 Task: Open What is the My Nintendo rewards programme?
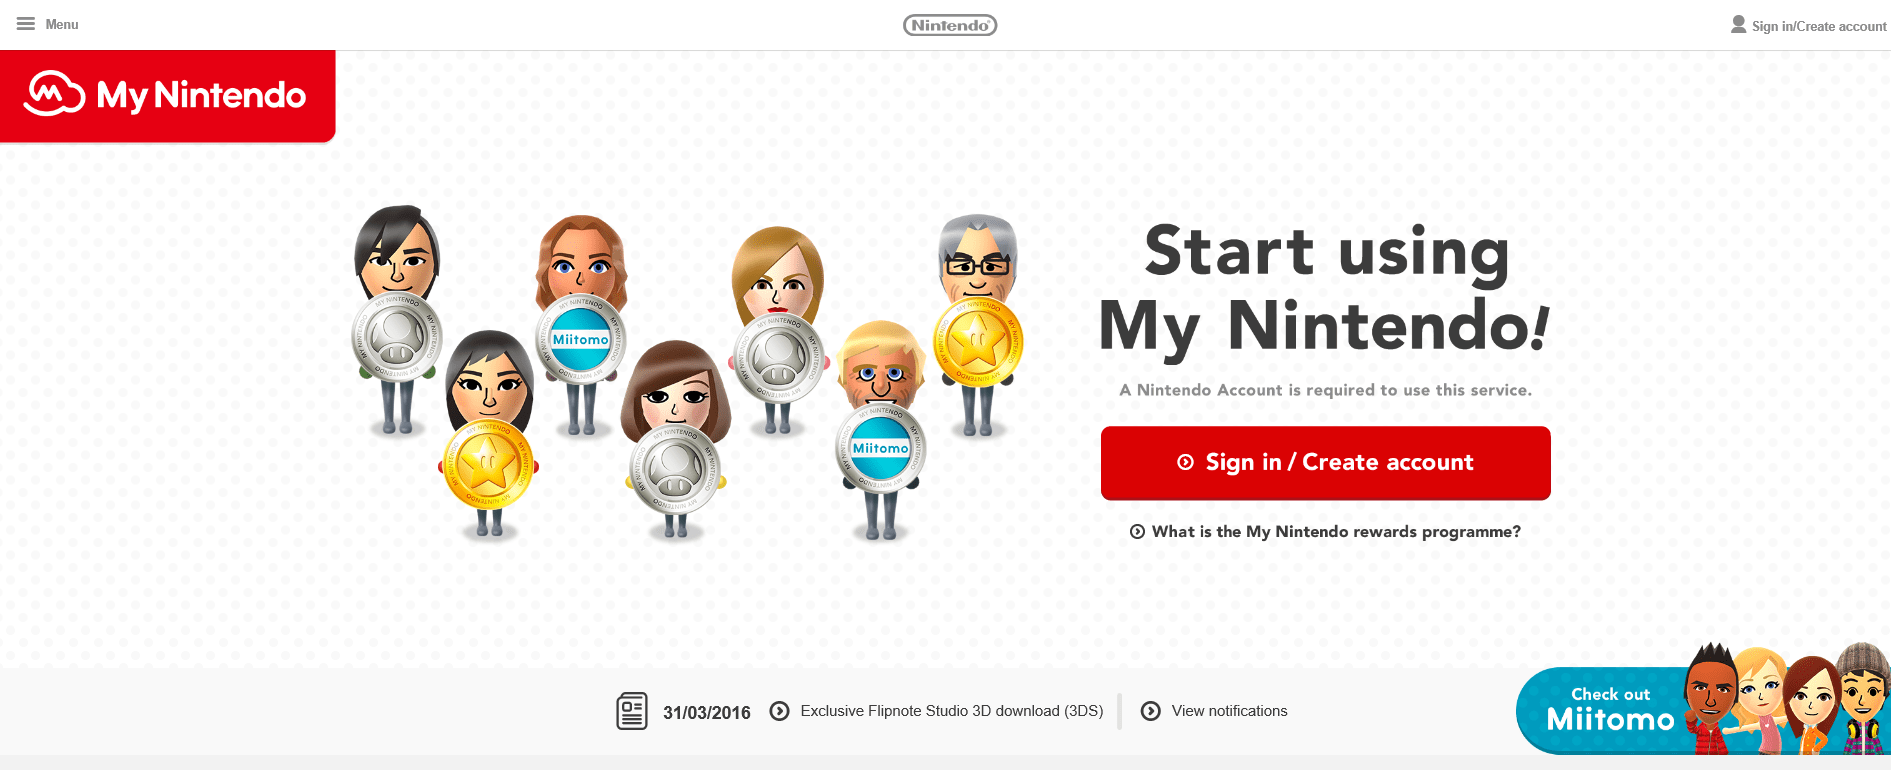point(1336,532)
